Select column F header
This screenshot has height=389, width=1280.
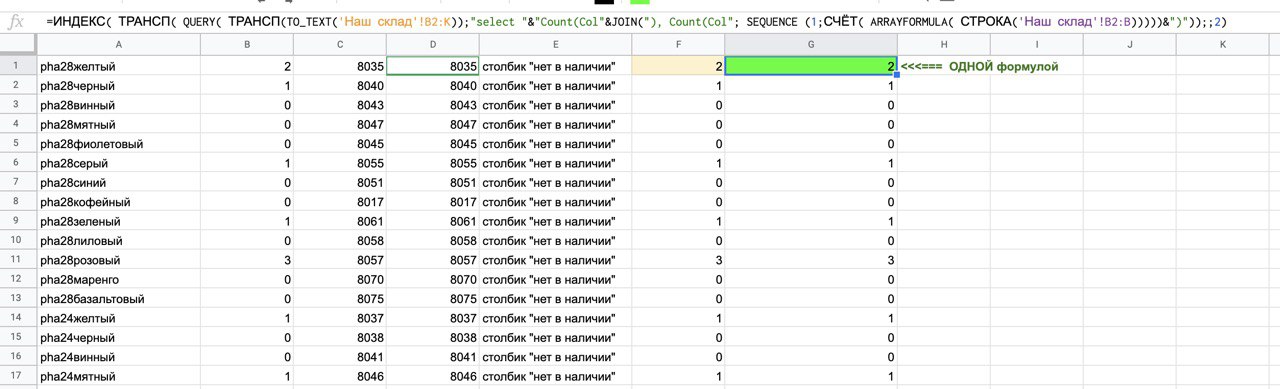(x=679, y=44)
